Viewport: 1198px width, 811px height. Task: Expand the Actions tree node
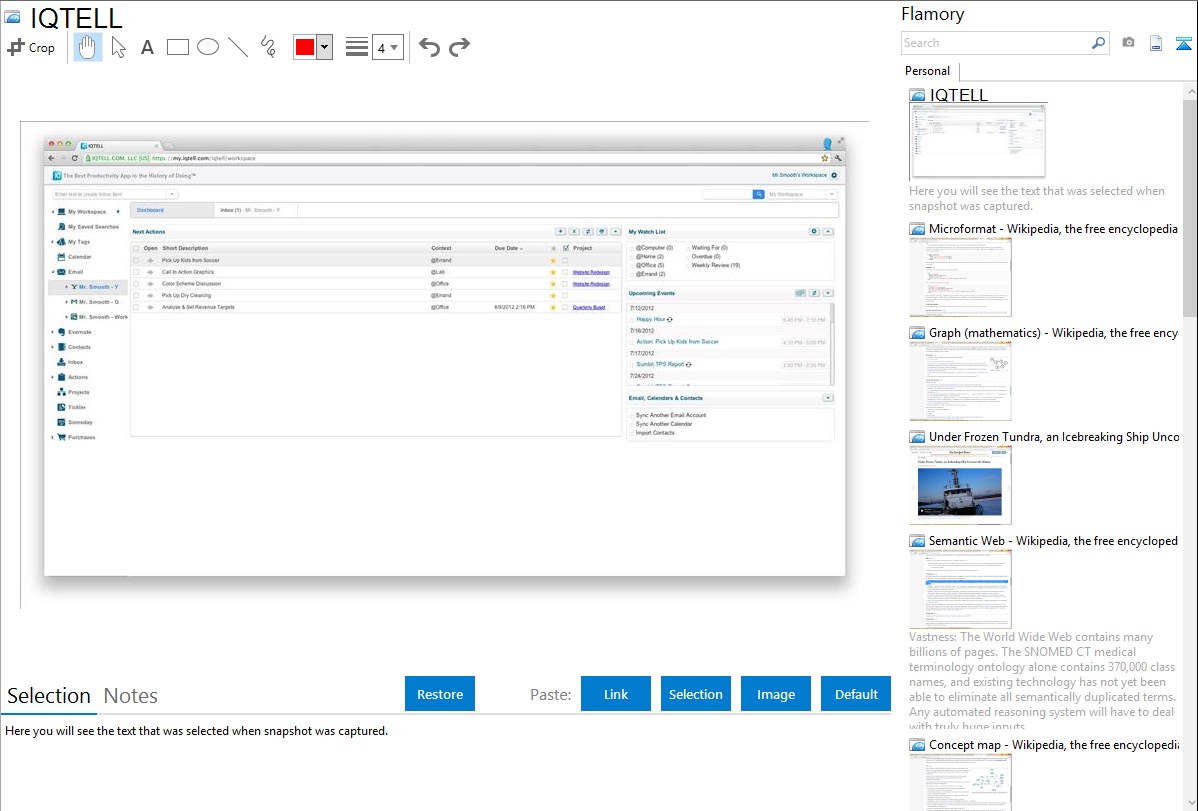(53, 378)
